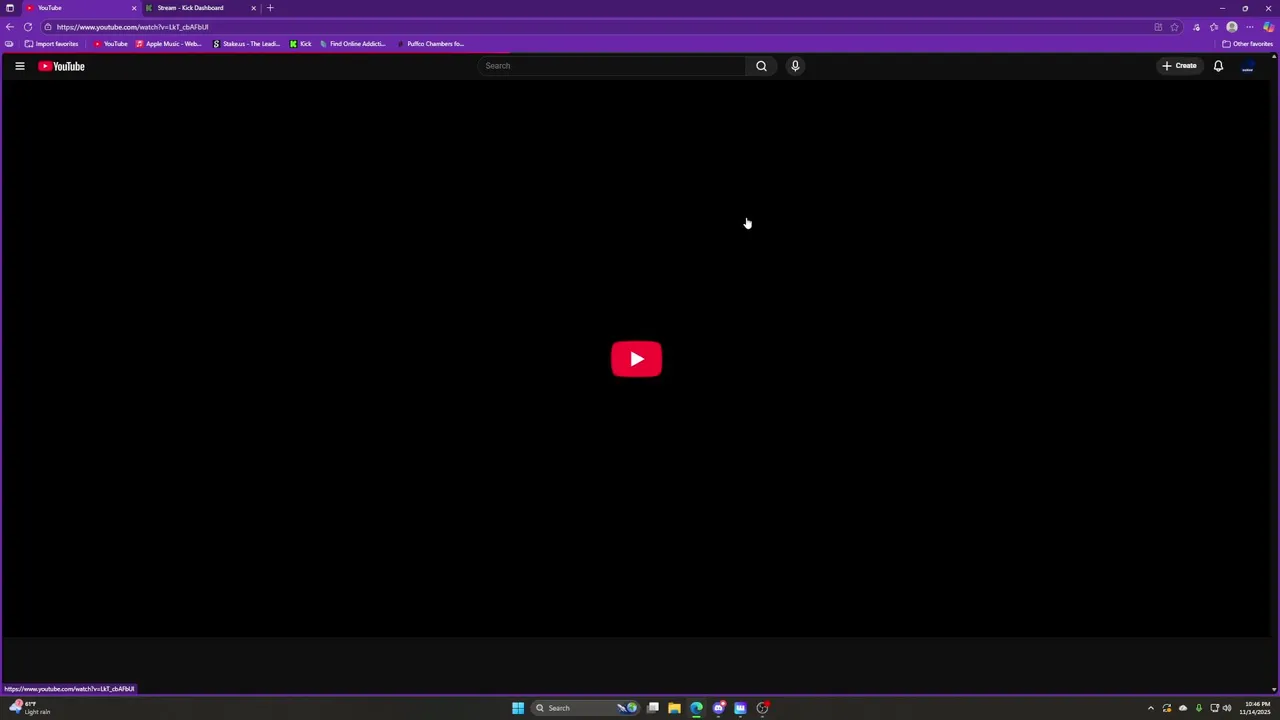Open the YouTube guide hamburger menu
This screenshot has height=720, width=1280.
19,66
